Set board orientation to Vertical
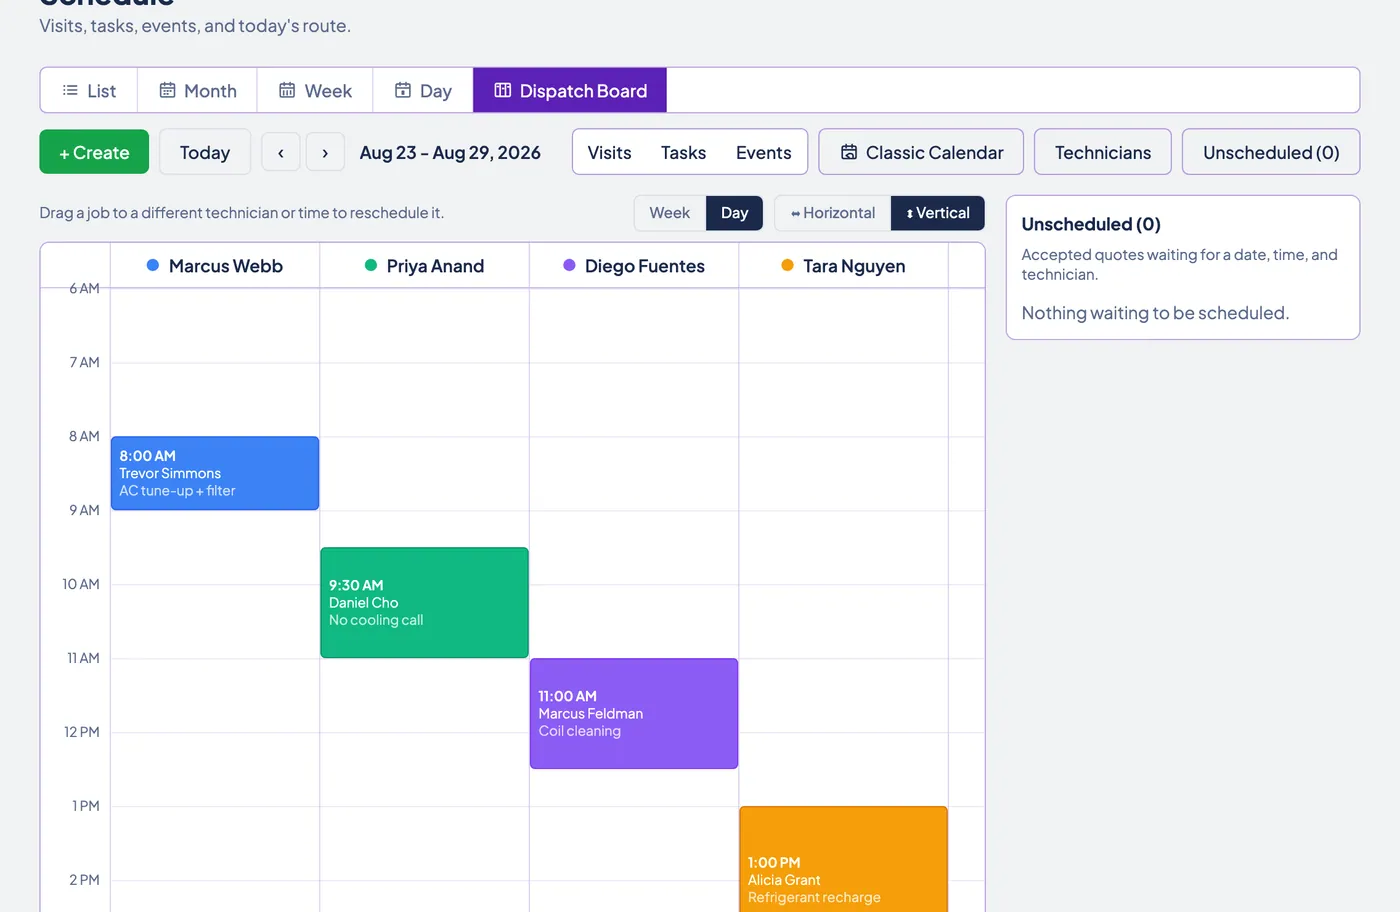This screenshot has height=912, width=1400. 938,213
